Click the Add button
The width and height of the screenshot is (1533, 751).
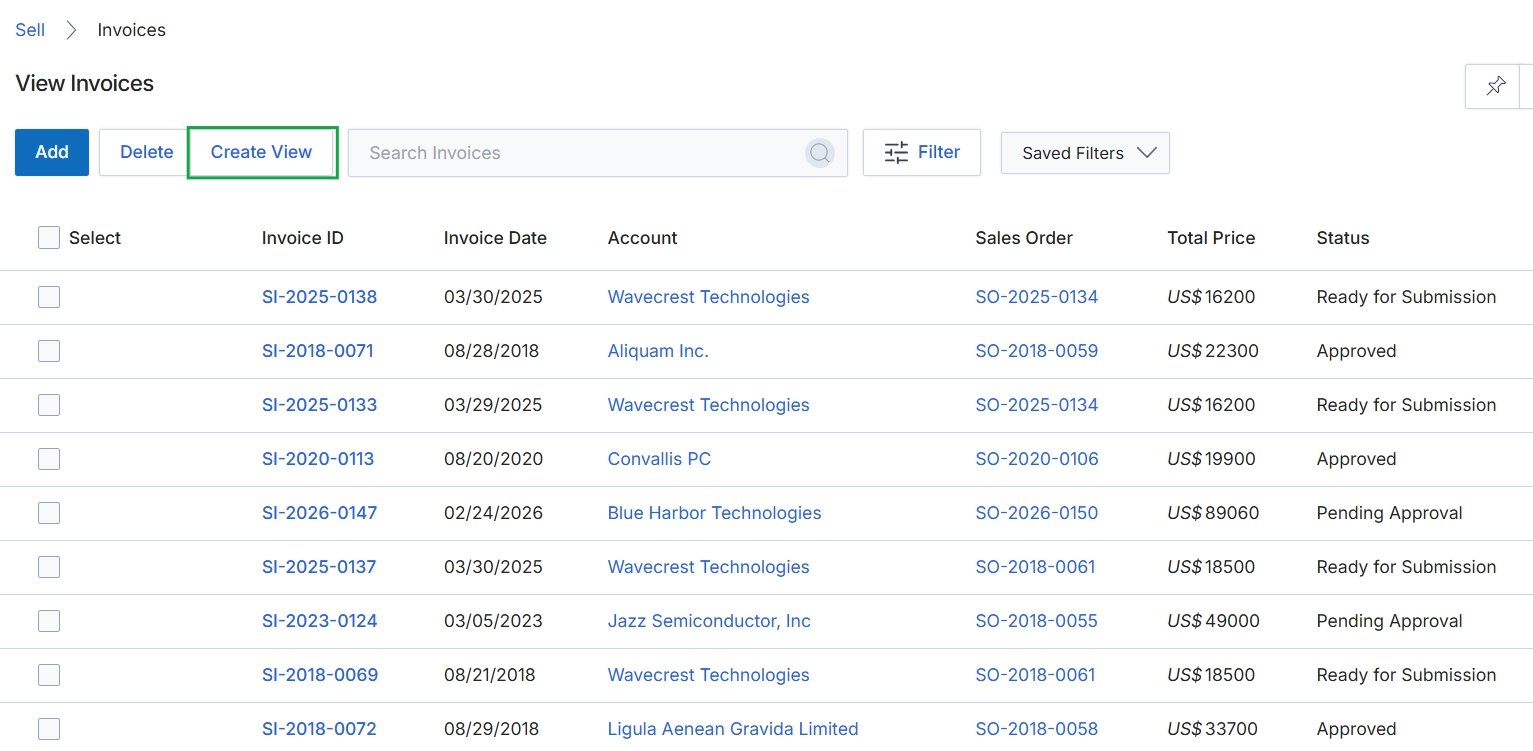click(x=52, y=152)
